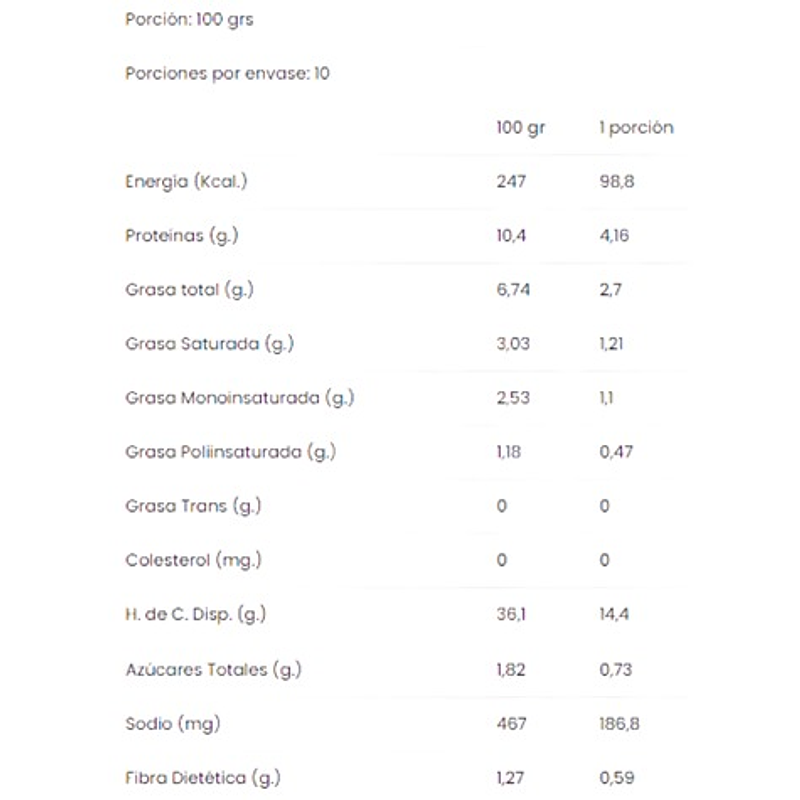Click the 'Azúcares Totales (g.)' label
Image resolution: width=800 pixels, height=800 pixels.
pos(213,669)
